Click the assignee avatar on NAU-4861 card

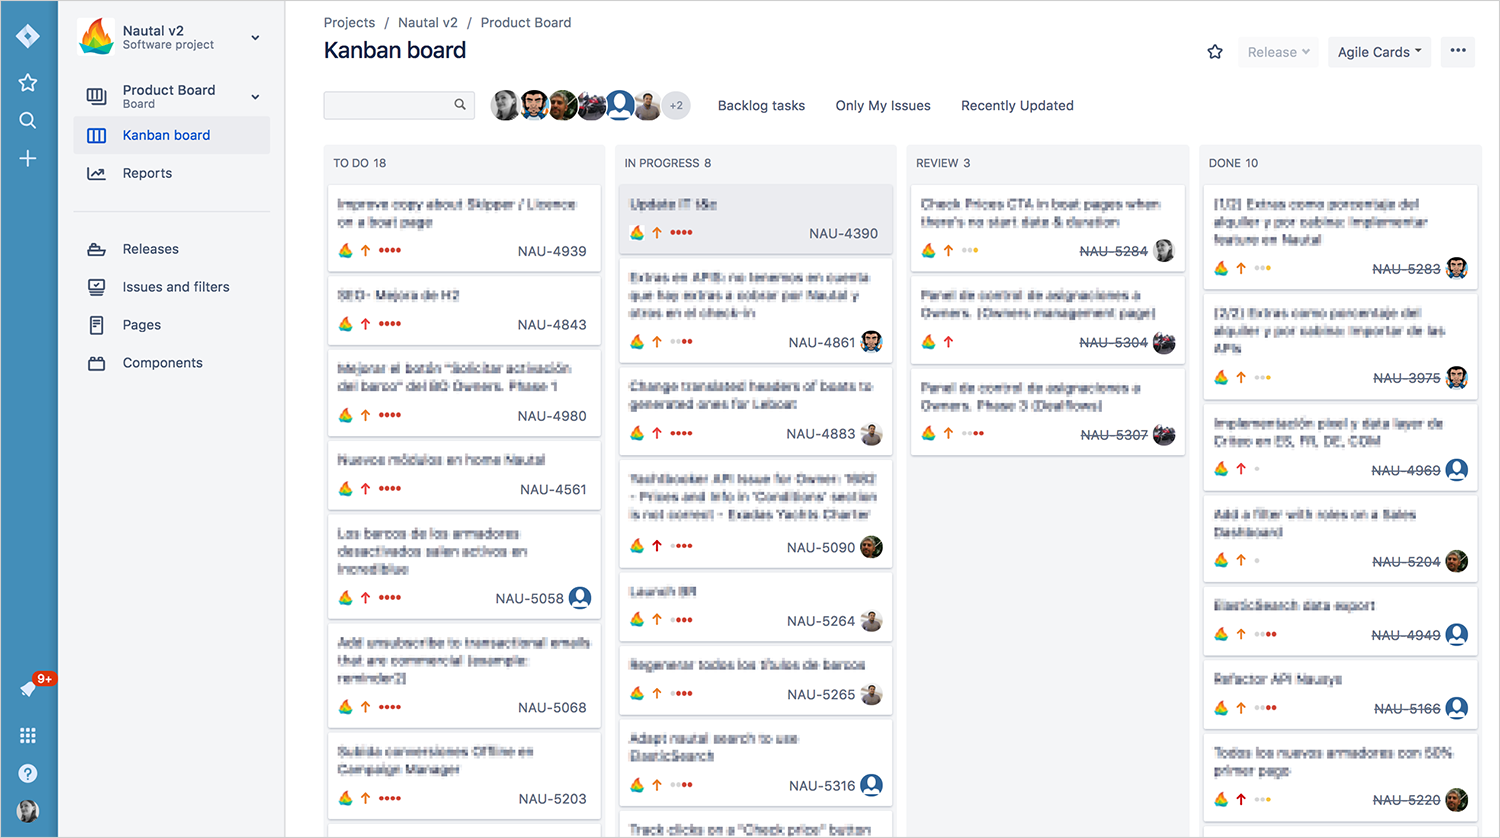(872, 342)
